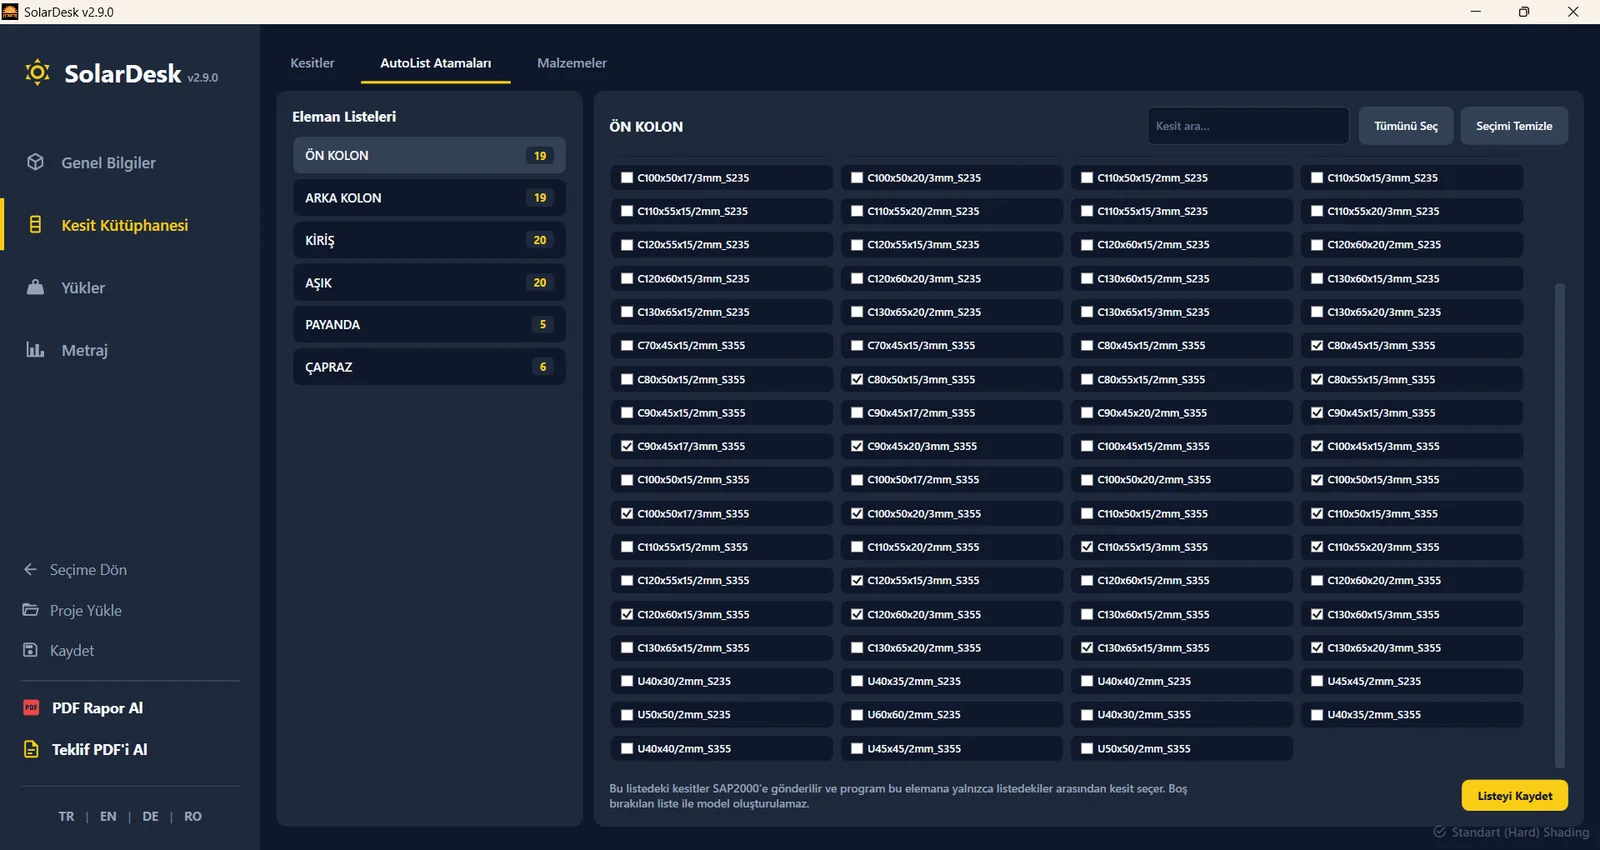The width and height of the screenshot is (1600, 850).
Task: Go to the Yükler section
Action: click(83, 287)
